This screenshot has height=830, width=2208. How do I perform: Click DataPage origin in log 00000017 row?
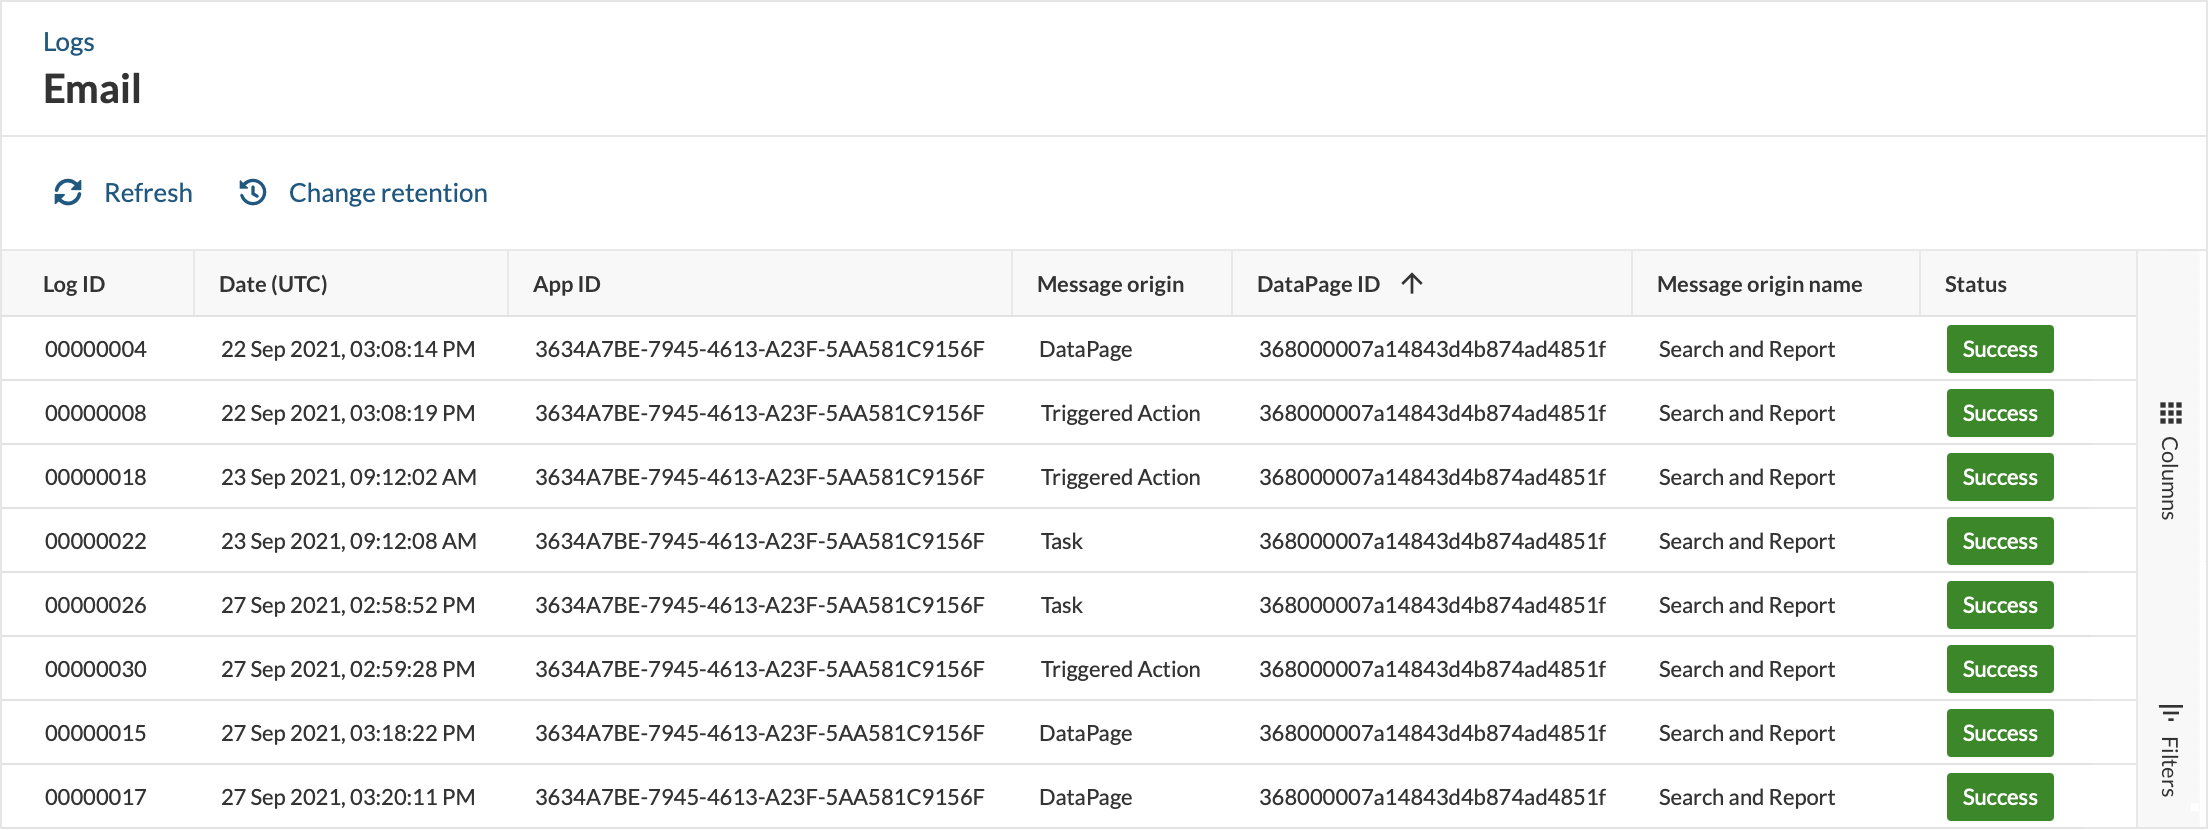point(1086,797)
